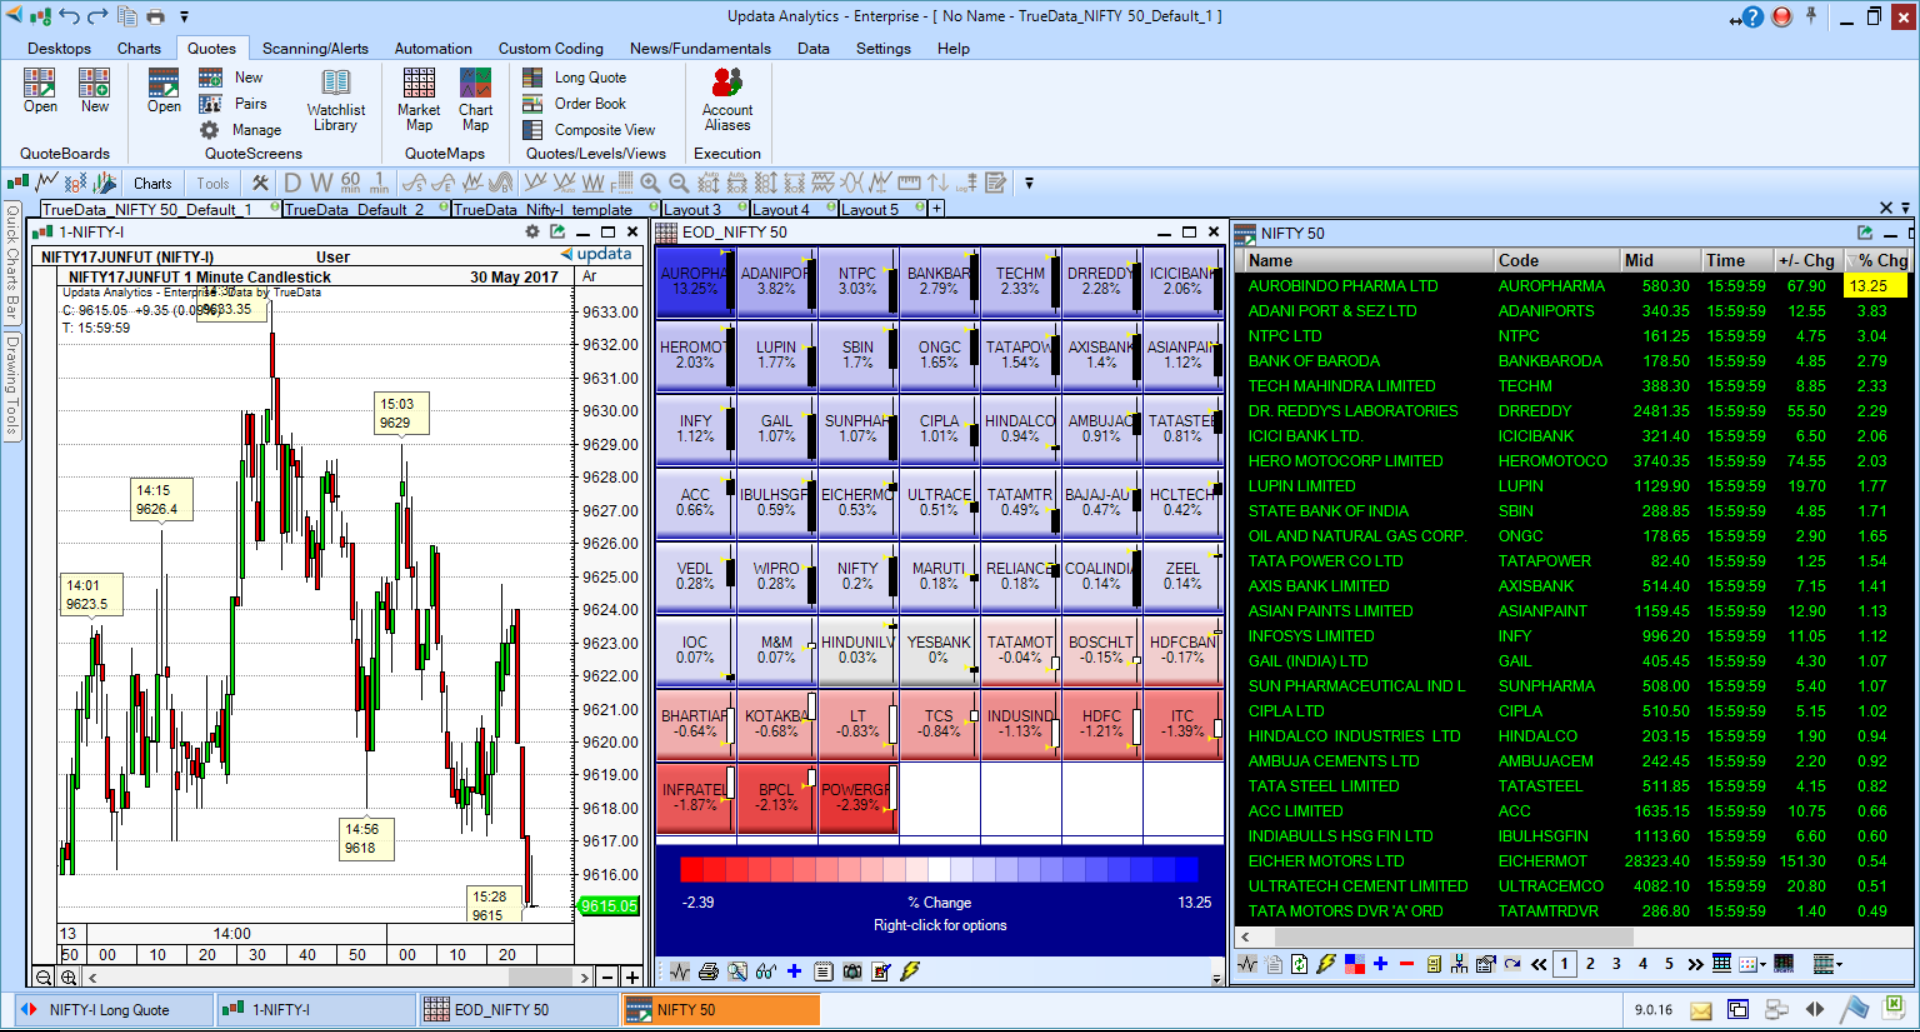Image resolution: width=1920 pixels, height=1032 pixels.
Task: Go to quote page 5
Action: (1668, 964)
